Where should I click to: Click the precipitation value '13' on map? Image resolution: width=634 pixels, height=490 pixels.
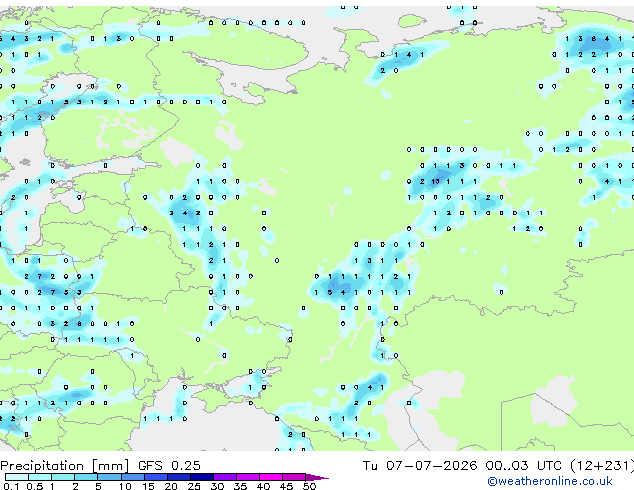pyautogui.click(x=435, y=182)
